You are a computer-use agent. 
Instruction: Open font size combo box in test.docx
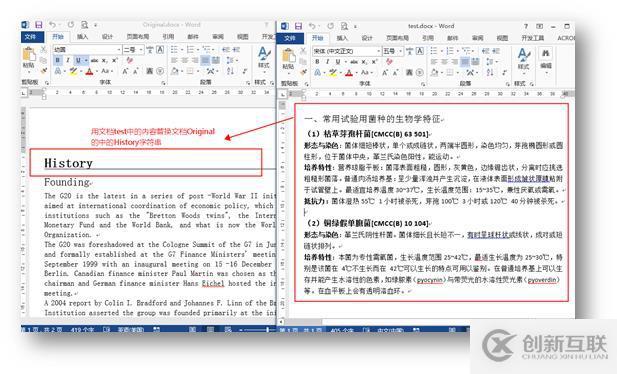coord(393,51)
